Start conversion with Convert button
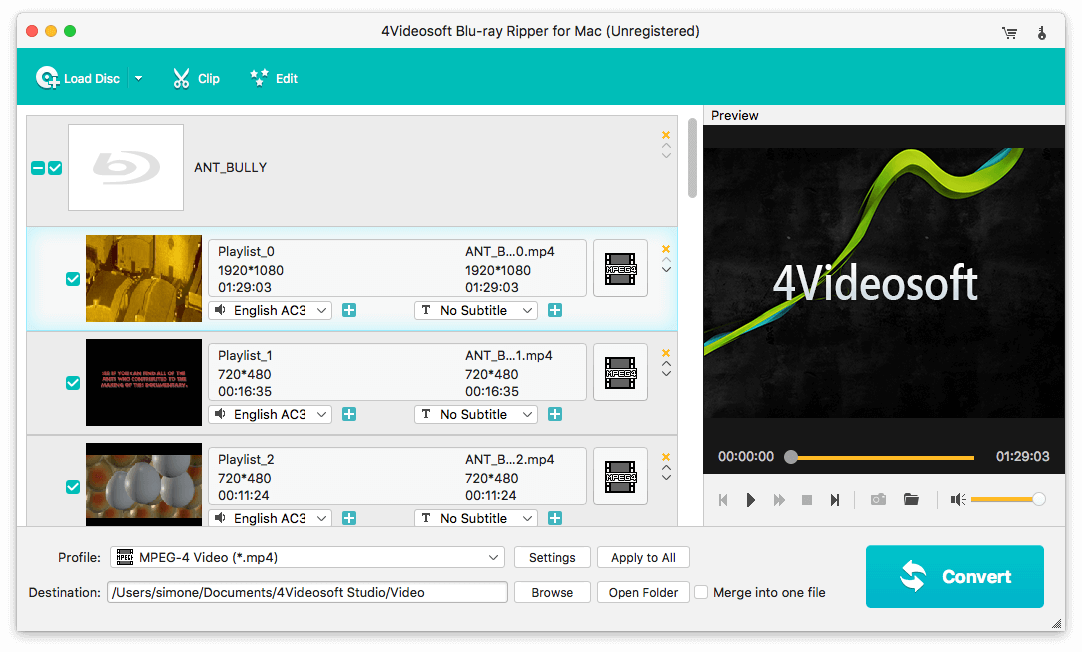This screenshot has height=652, width=1082. [954, 576]
